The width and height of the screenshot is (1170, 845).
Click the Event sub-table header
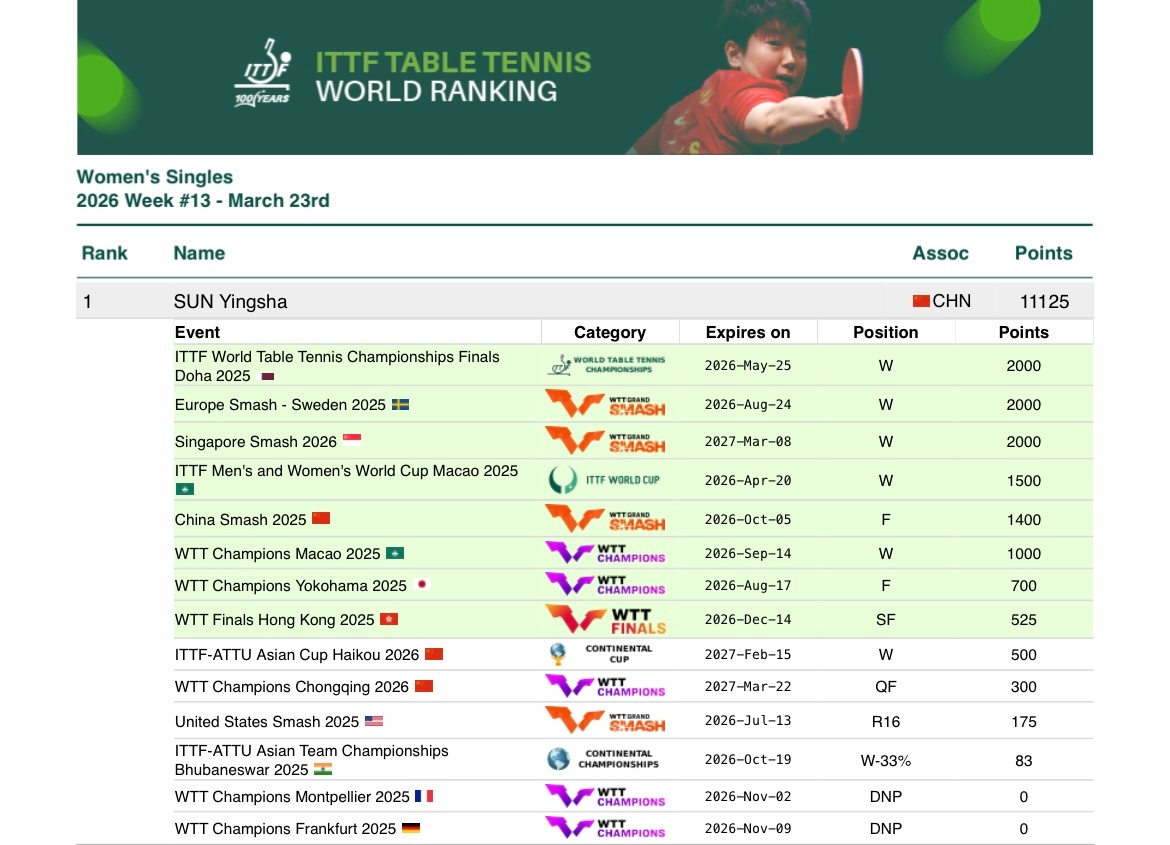coord(197,332)
